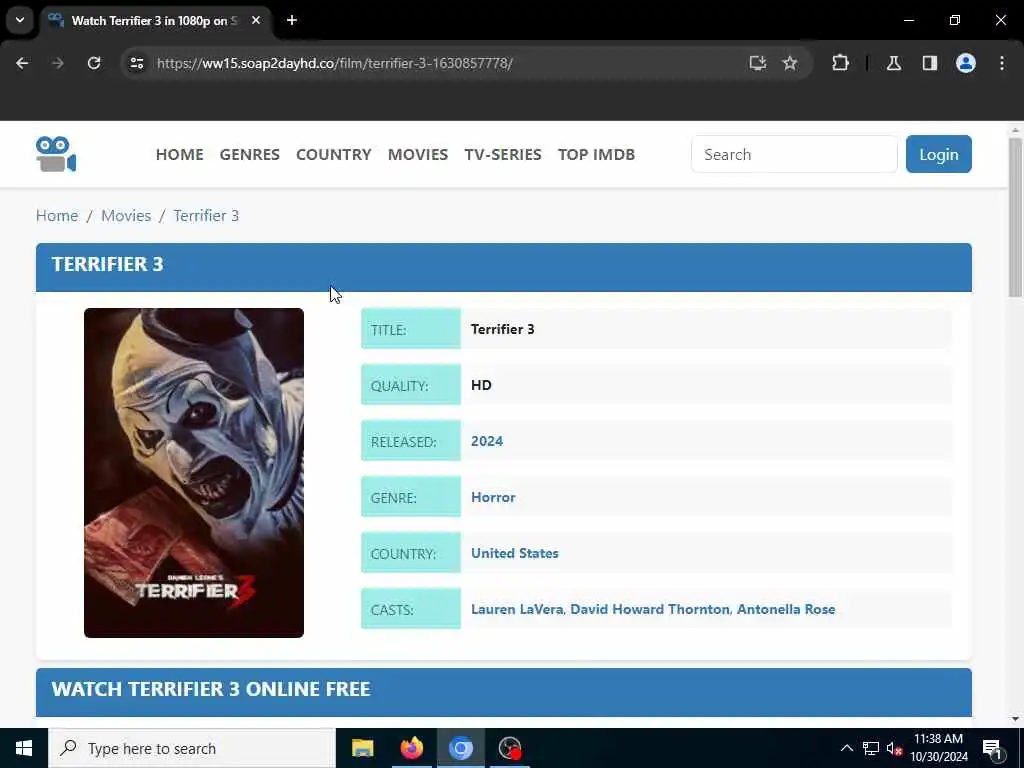Screen dimensions: 1024x768
Task: Go back using browser back arrow
Action: 22,63
